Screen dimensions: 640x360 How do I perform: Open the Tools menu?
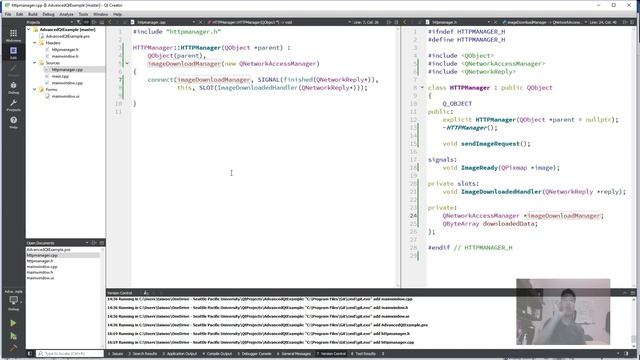pyautogui.click(x=83, y=14)
